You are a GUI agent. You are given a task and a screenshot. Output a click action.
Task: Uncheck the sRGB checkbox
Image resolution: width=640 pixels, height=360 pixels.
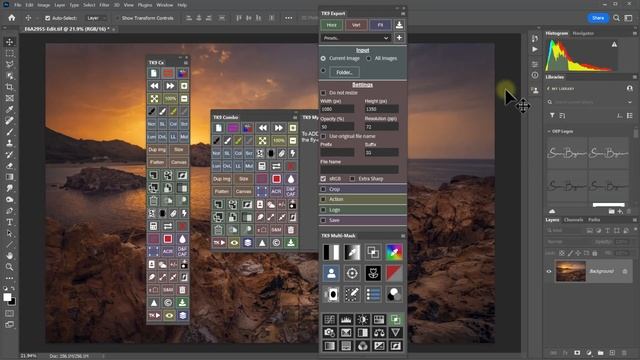(x=323, y=179)
